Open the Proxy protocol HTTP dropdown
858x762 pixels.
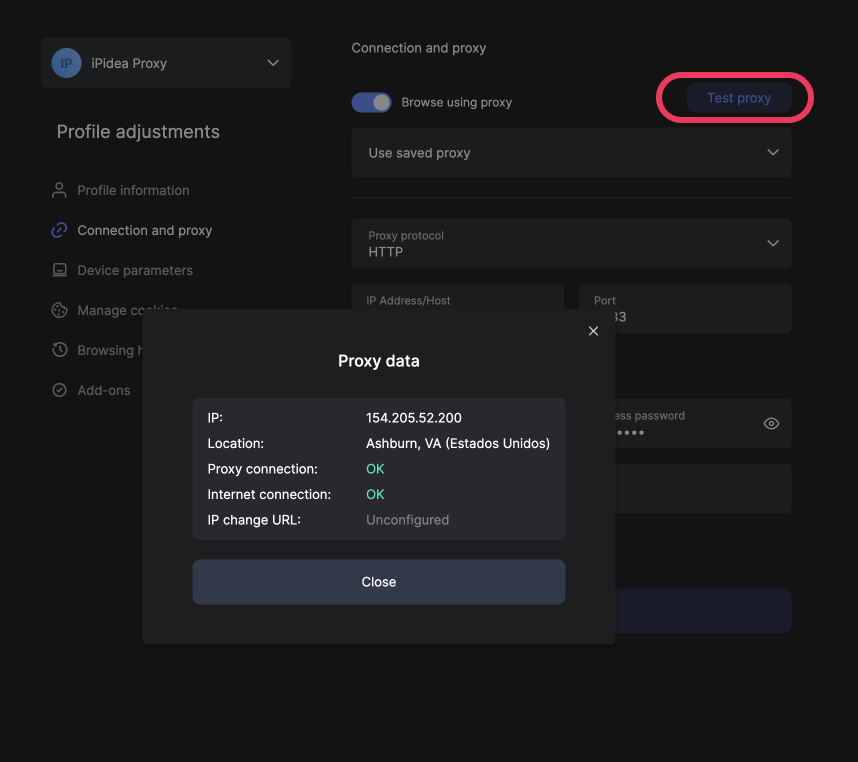point(571,244)
